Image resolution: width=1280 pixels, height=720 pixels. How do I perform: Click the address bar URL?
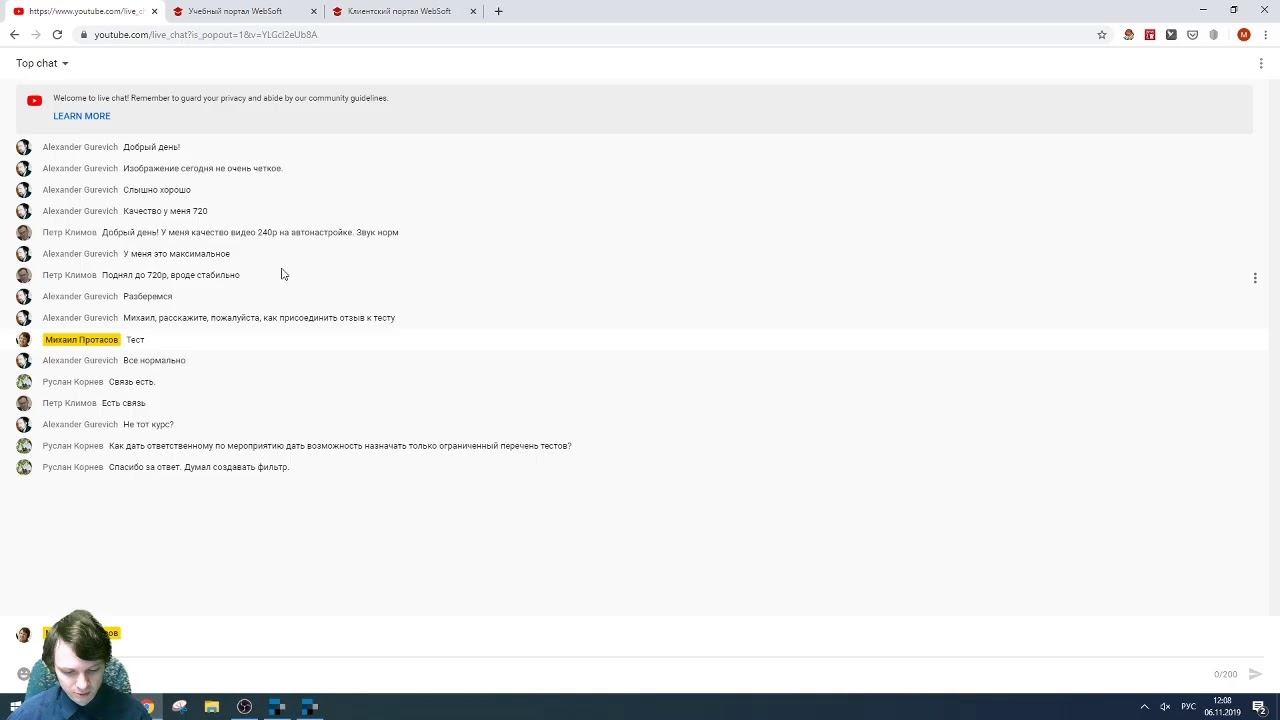[x=206, y=34]
